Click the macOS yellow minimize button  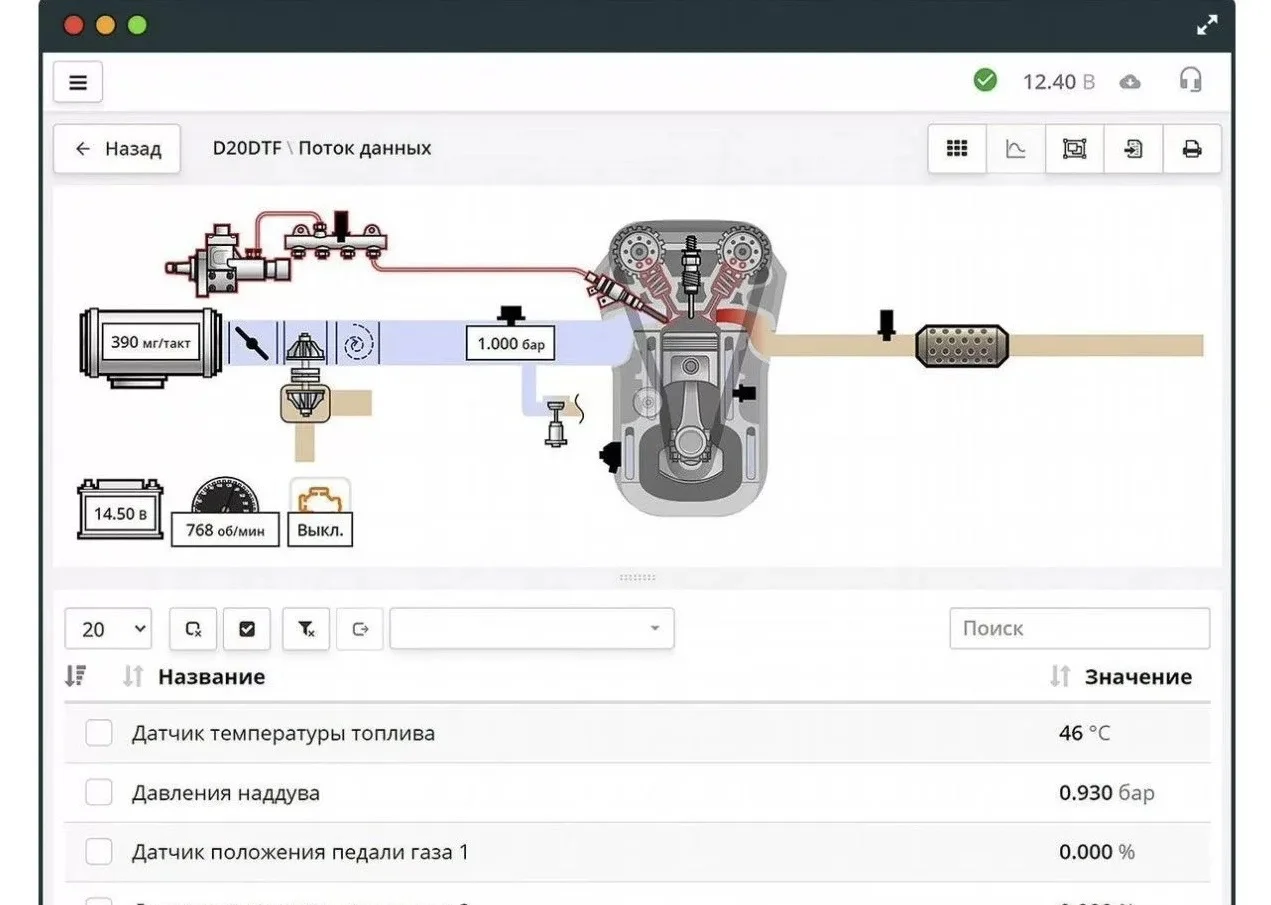[x=105, y=26]
